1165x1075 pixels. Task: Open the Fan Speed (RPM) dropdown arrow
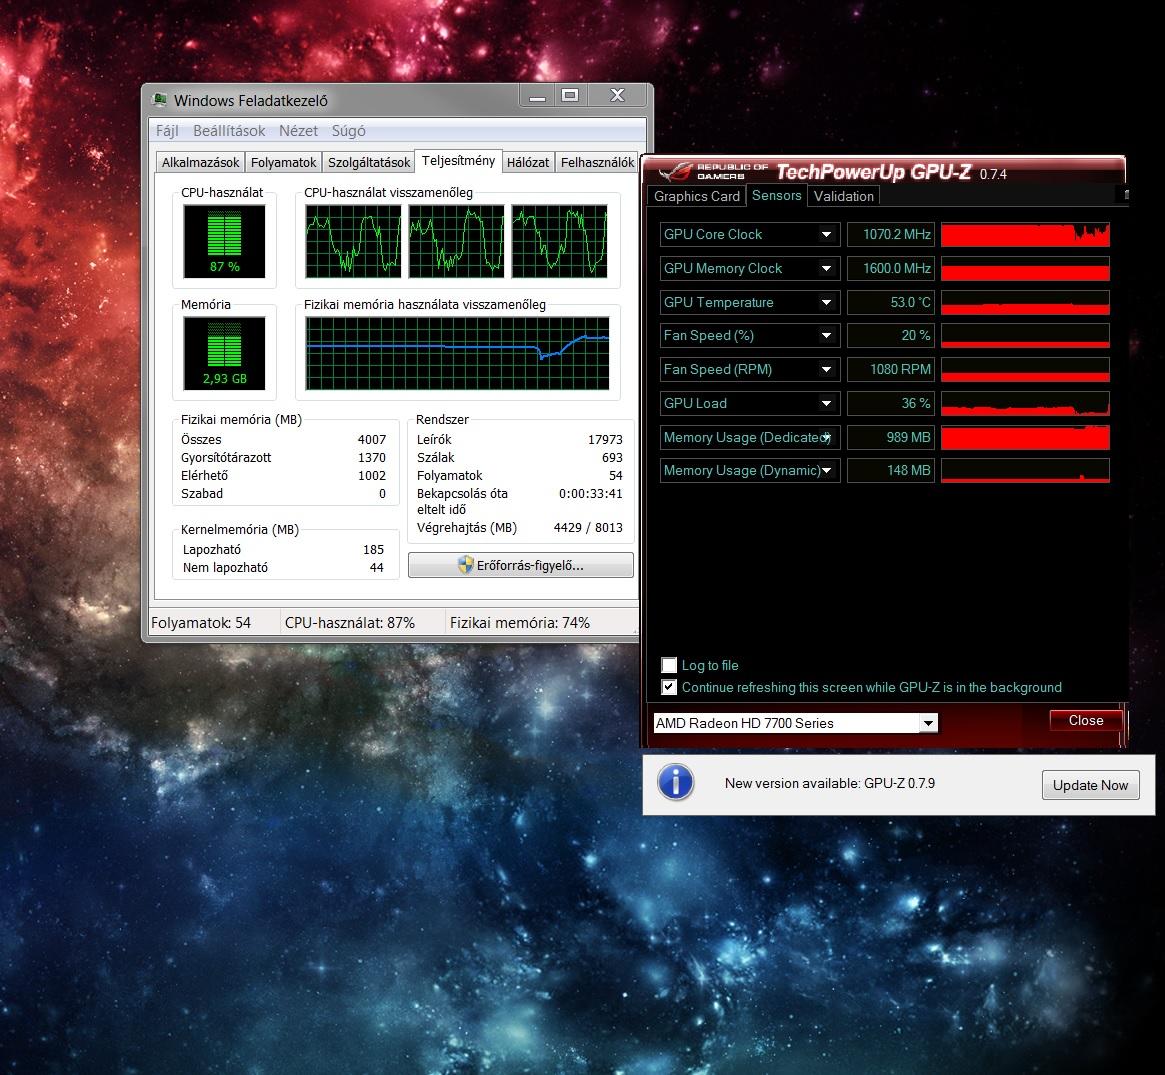[826, 369]
